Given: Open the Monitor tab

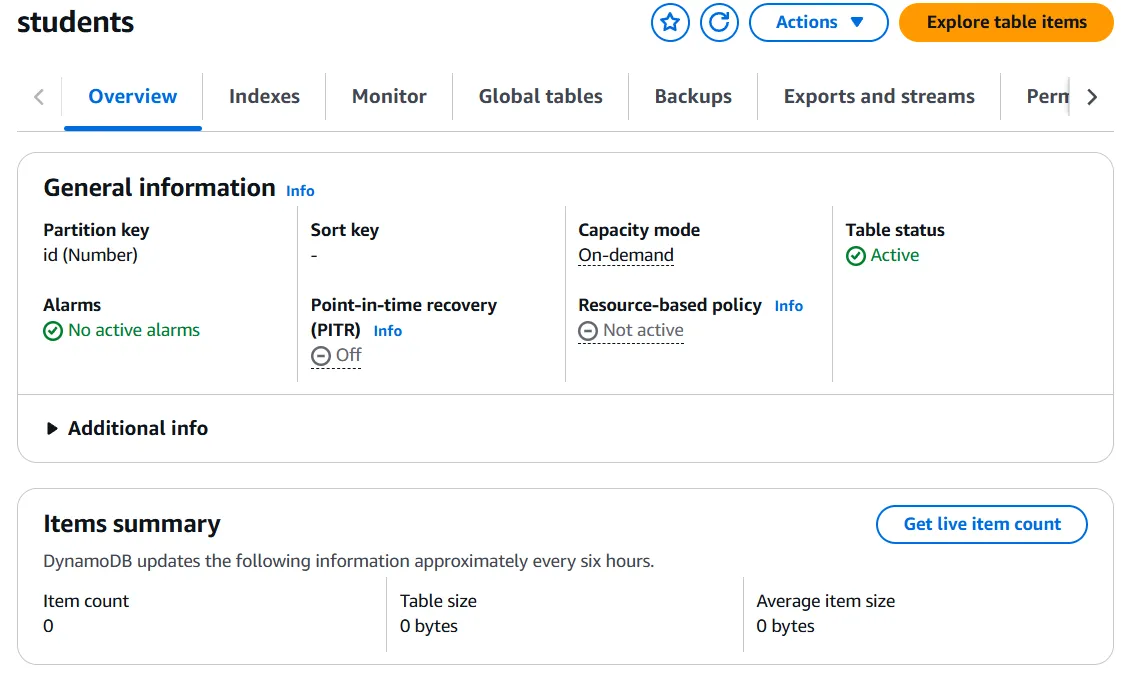Looking at the screenshot, I should coord(389,96).
